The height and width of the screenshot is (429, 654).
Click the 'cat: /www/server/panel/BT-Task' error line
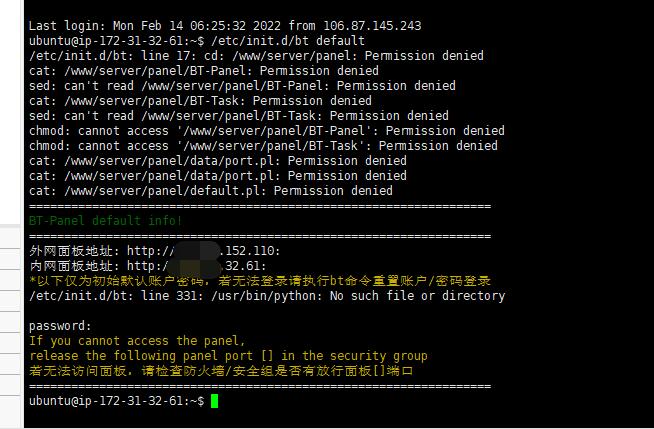(x=200, y=101)
